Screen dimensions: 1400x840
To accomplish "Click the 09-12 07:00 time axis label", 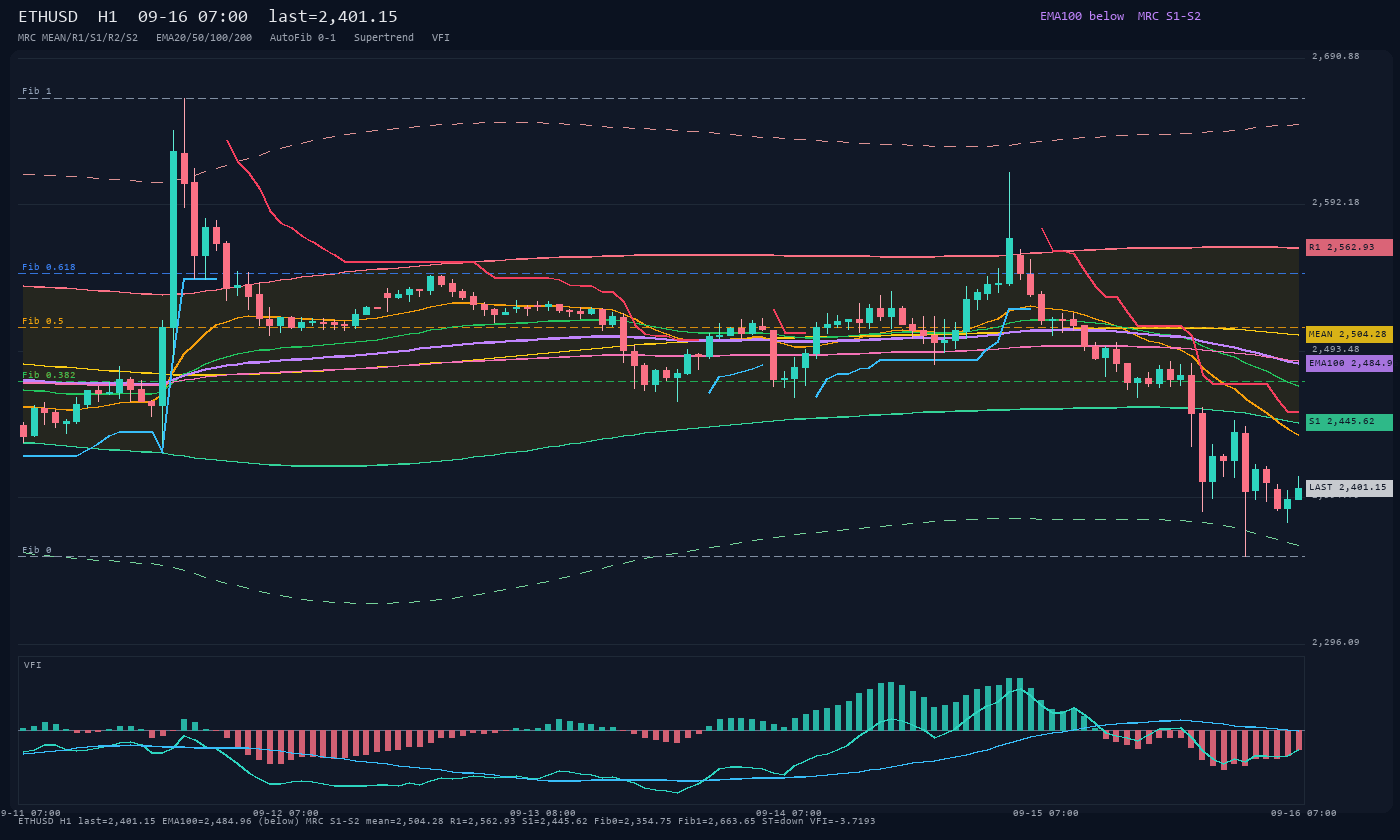I will [x=286, y=813].
